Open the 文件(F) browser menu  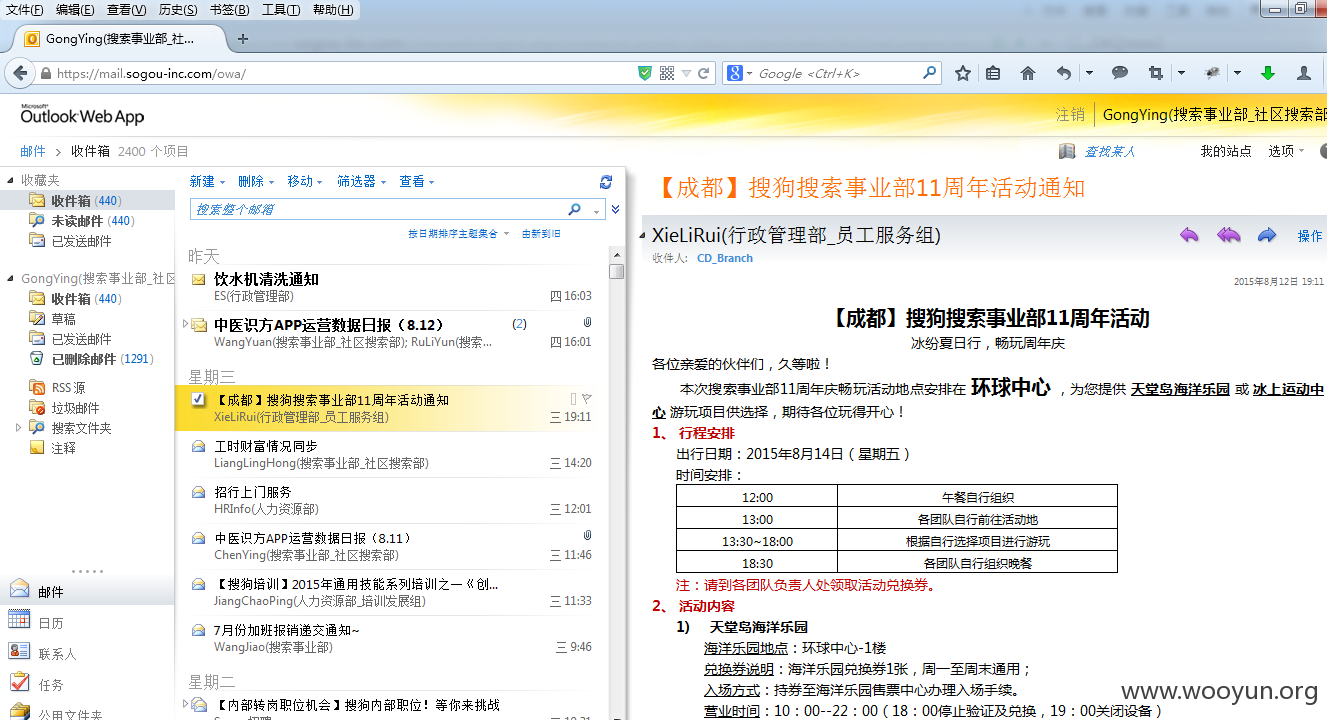(x=24, y=10)
